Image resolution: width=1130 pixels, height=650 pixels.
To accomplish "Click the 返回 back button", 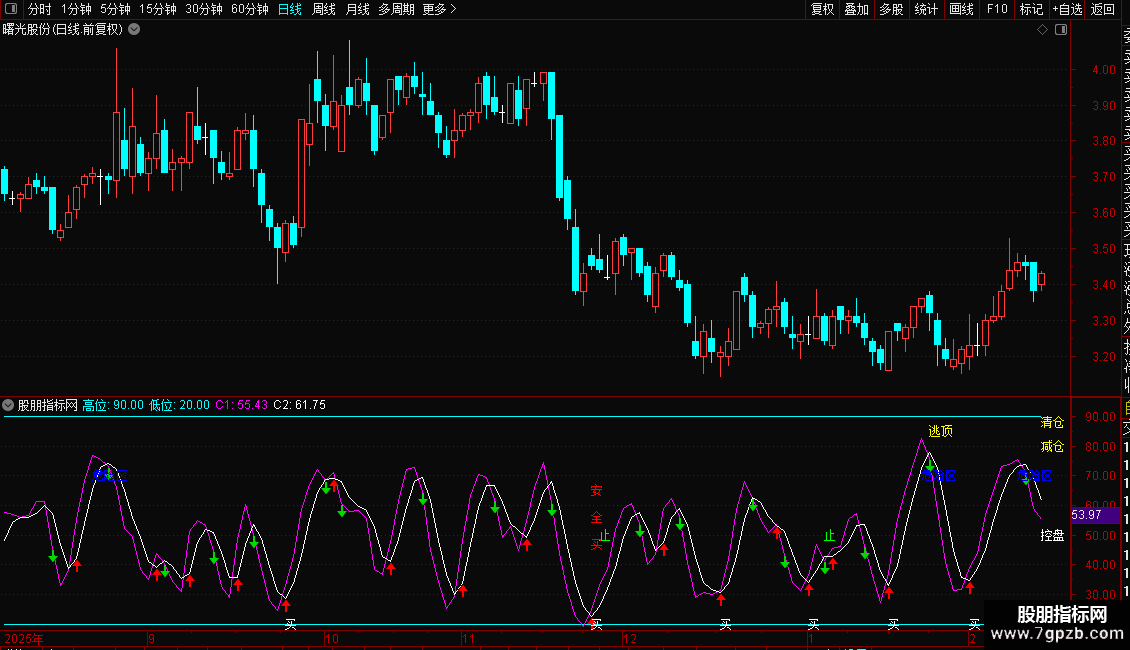I will (1103, 10).
